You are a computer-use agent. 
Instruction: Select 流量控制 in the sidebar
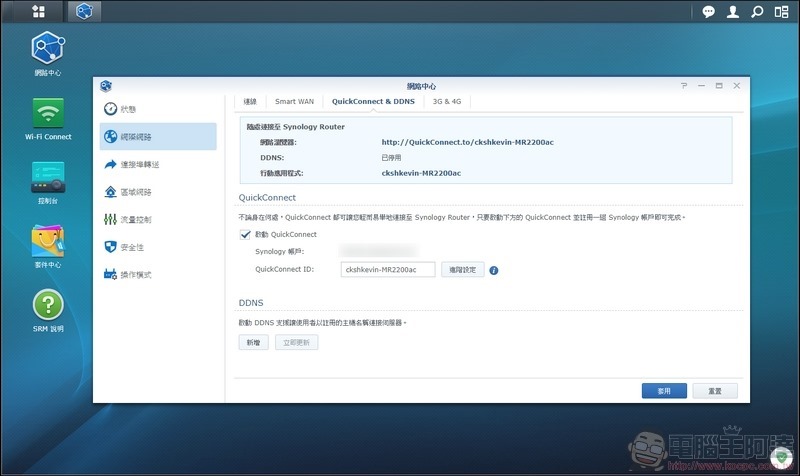(158, 219)
